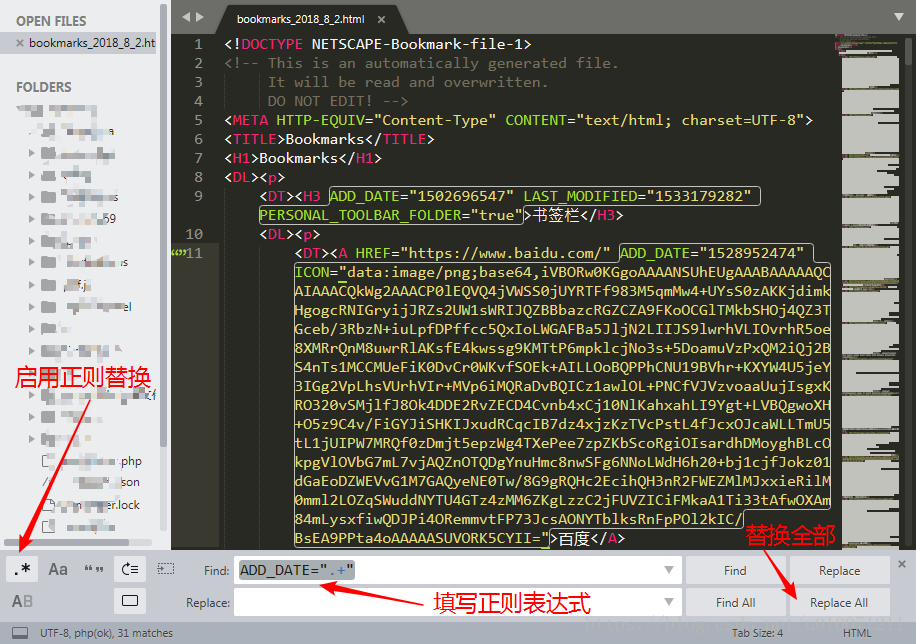
Task: Click the LAST_MODIFIED attribute on line 9
Action: click(580, 196)
